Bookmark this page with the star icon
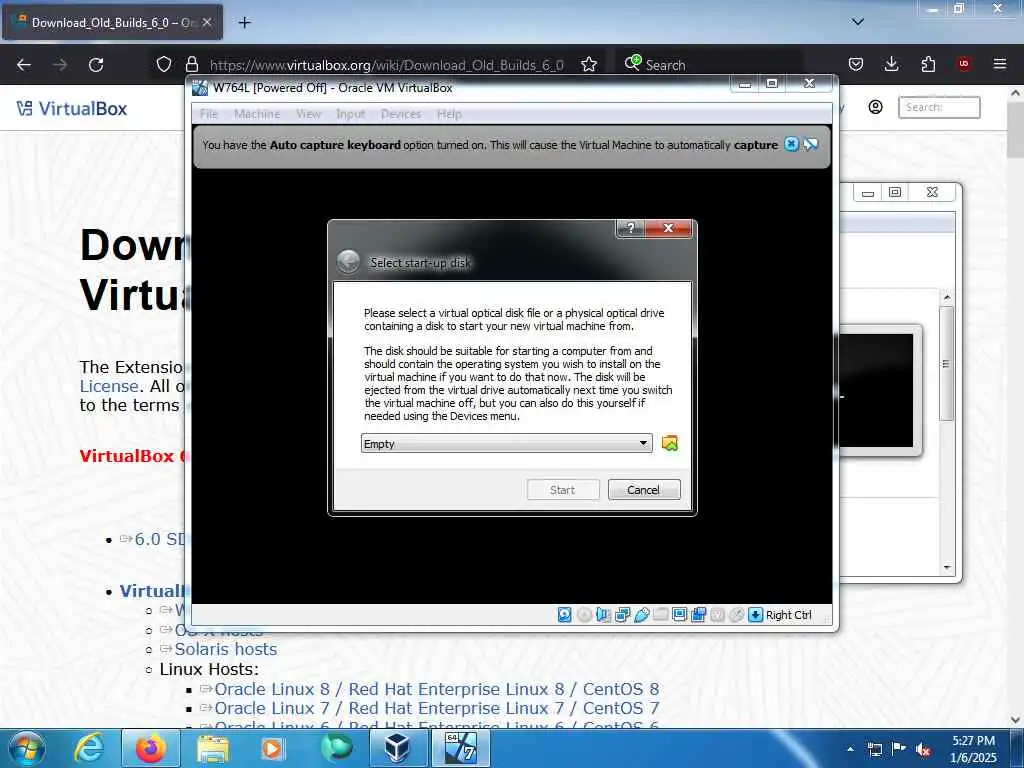1024x768 pixels. [x=589, y=64]
